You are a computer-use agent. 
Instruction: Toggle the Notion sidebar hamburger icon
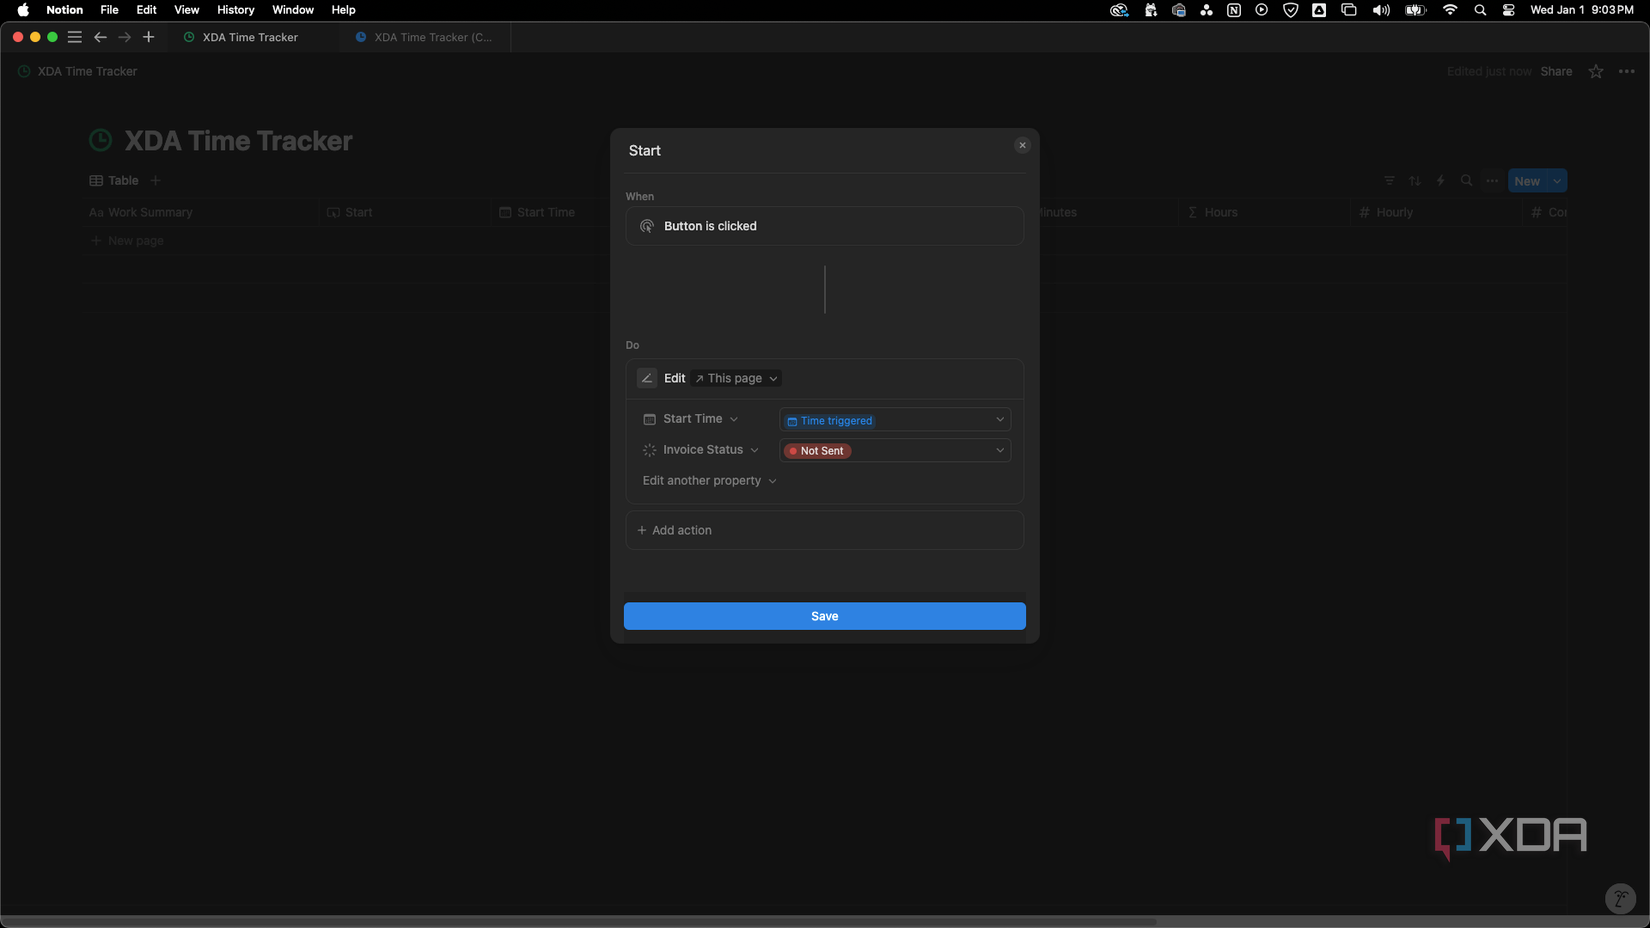(x=75, y=37)
